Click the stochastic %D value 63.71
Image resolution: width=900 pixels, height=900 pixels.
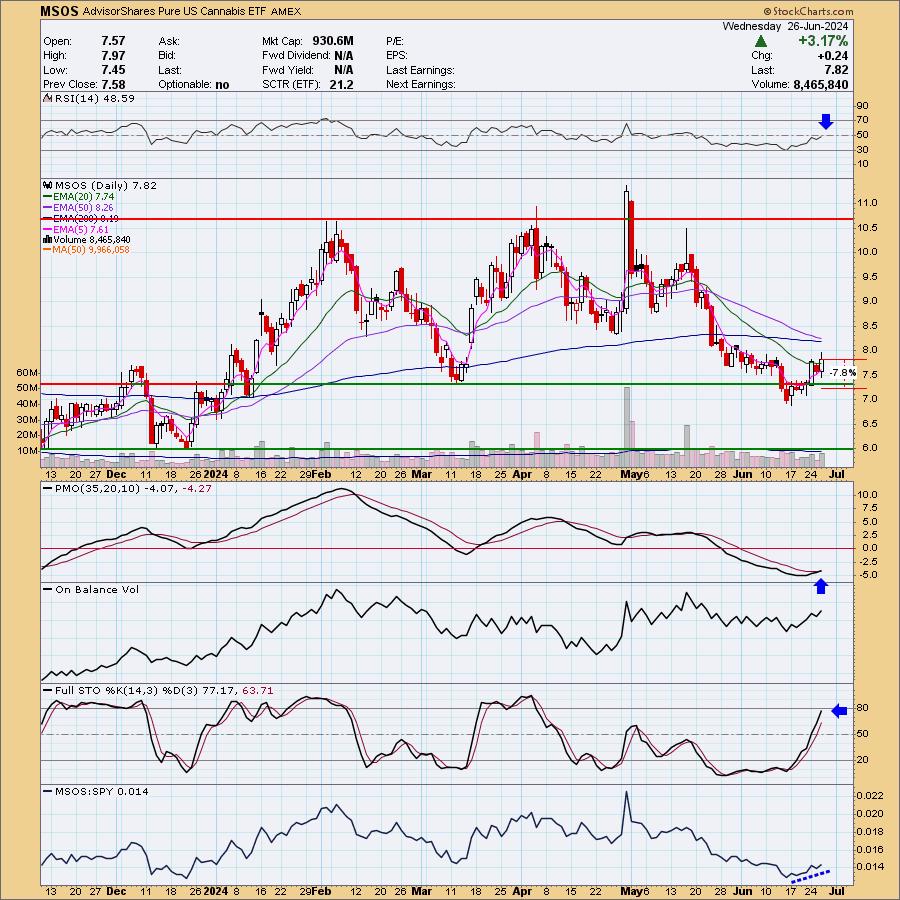[x=258, y=690]
